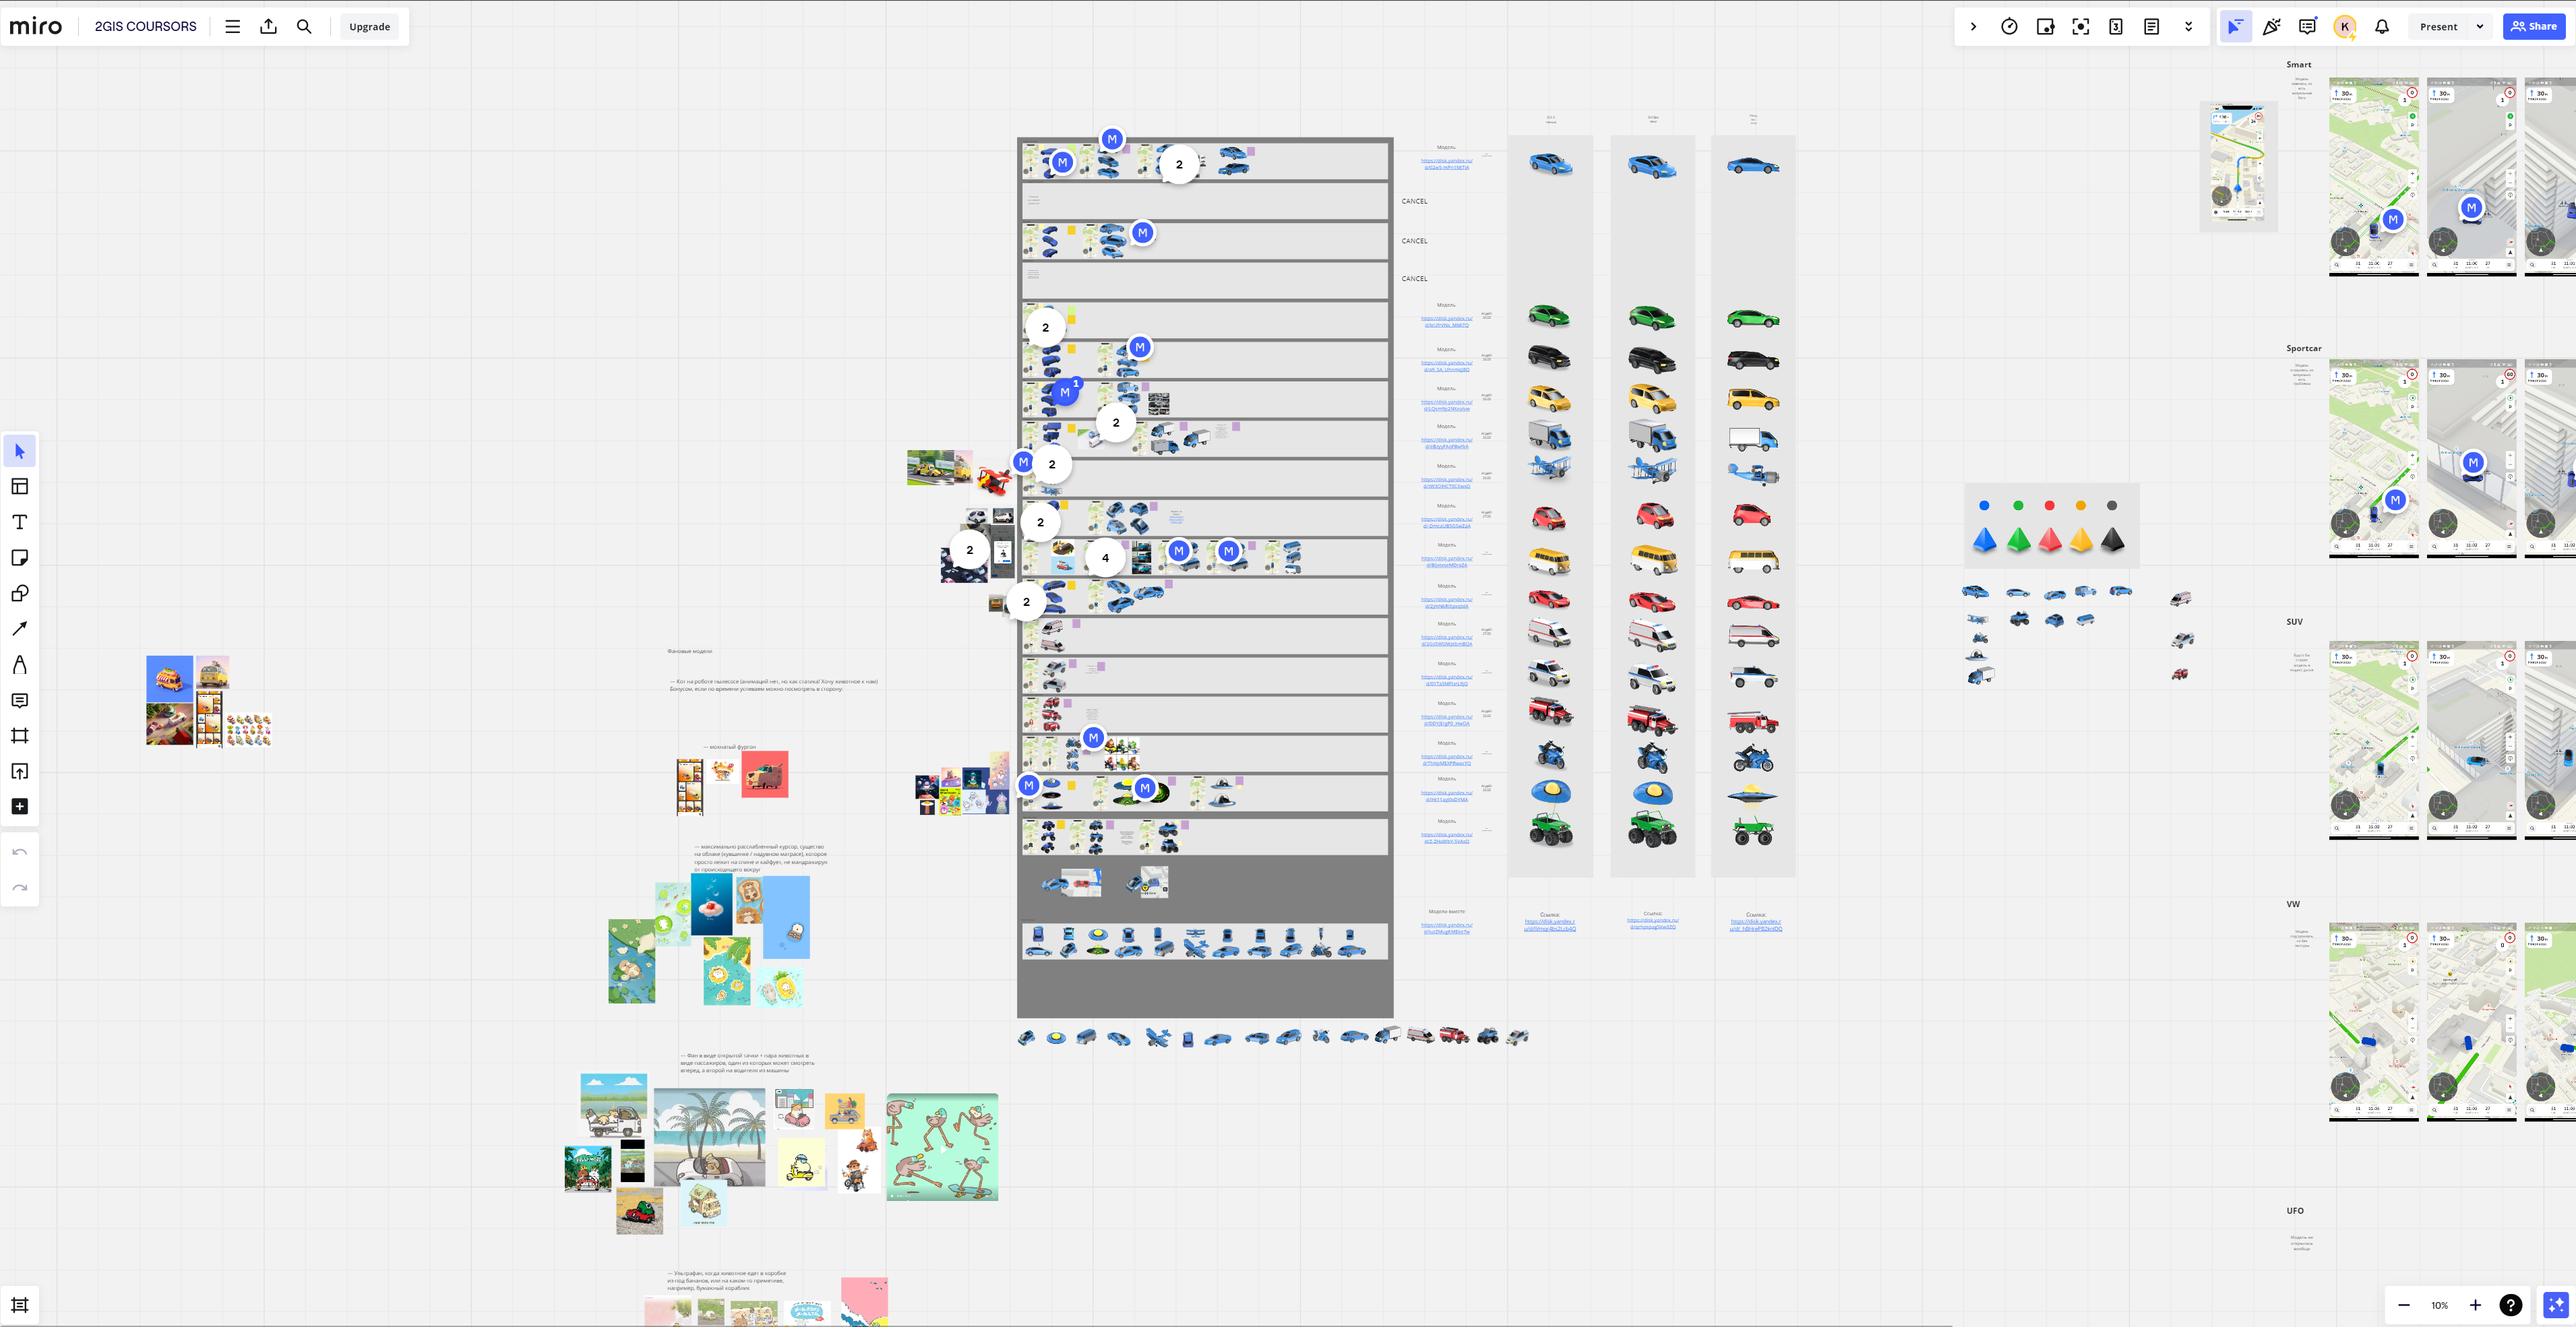
Task: Select the Text tool in the left toolbar
Action: coord(19,522)
